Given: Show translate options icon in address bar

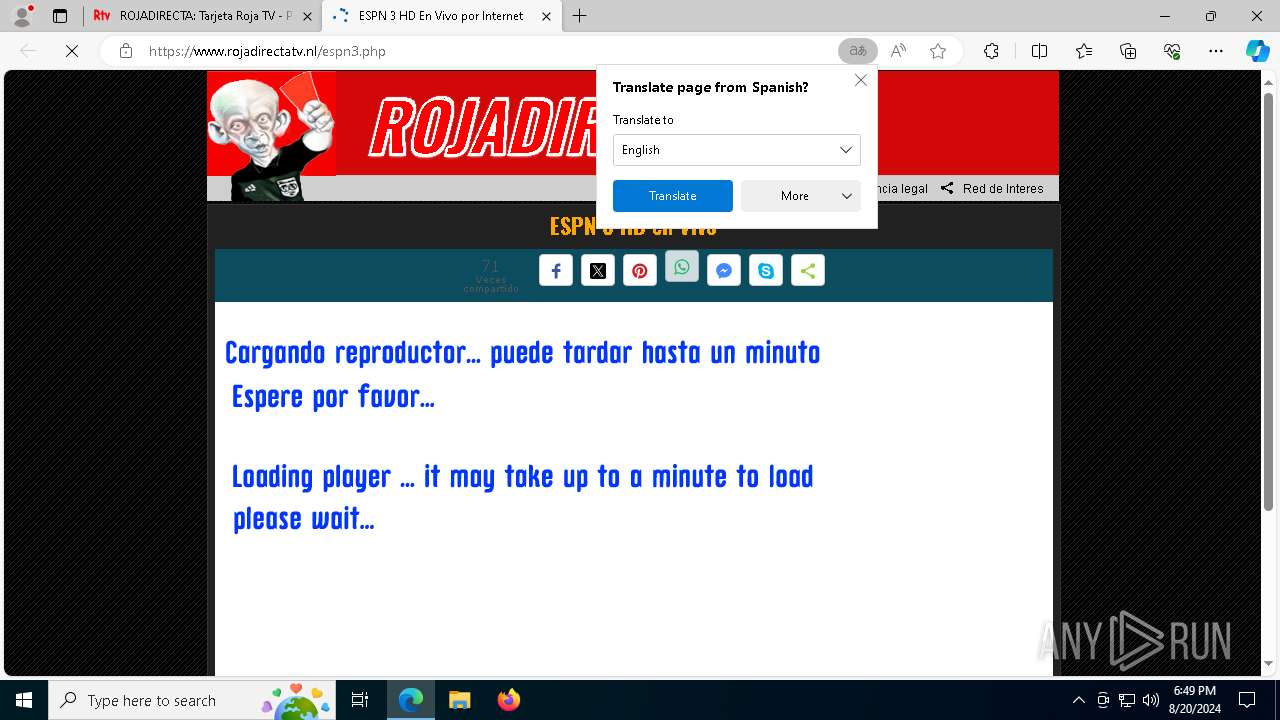Looking at the screenshot, I should tap(858, 51).
